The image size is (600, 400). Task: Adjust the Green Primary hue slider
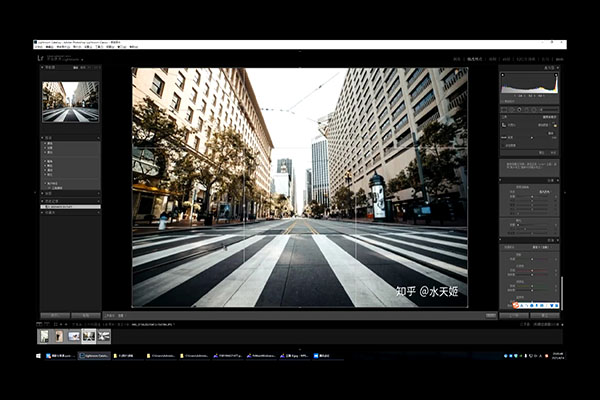tap(532, 286)
